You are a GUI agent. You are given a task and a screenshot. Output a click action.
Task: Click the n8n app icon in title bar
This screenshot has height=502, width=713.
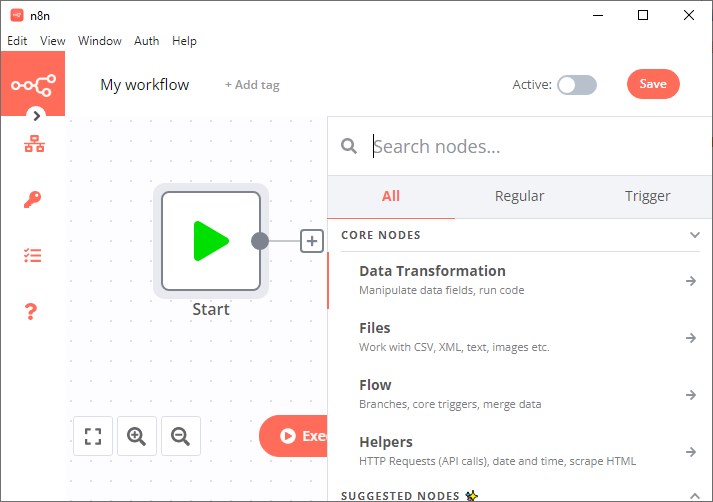[x=17, y=15]
